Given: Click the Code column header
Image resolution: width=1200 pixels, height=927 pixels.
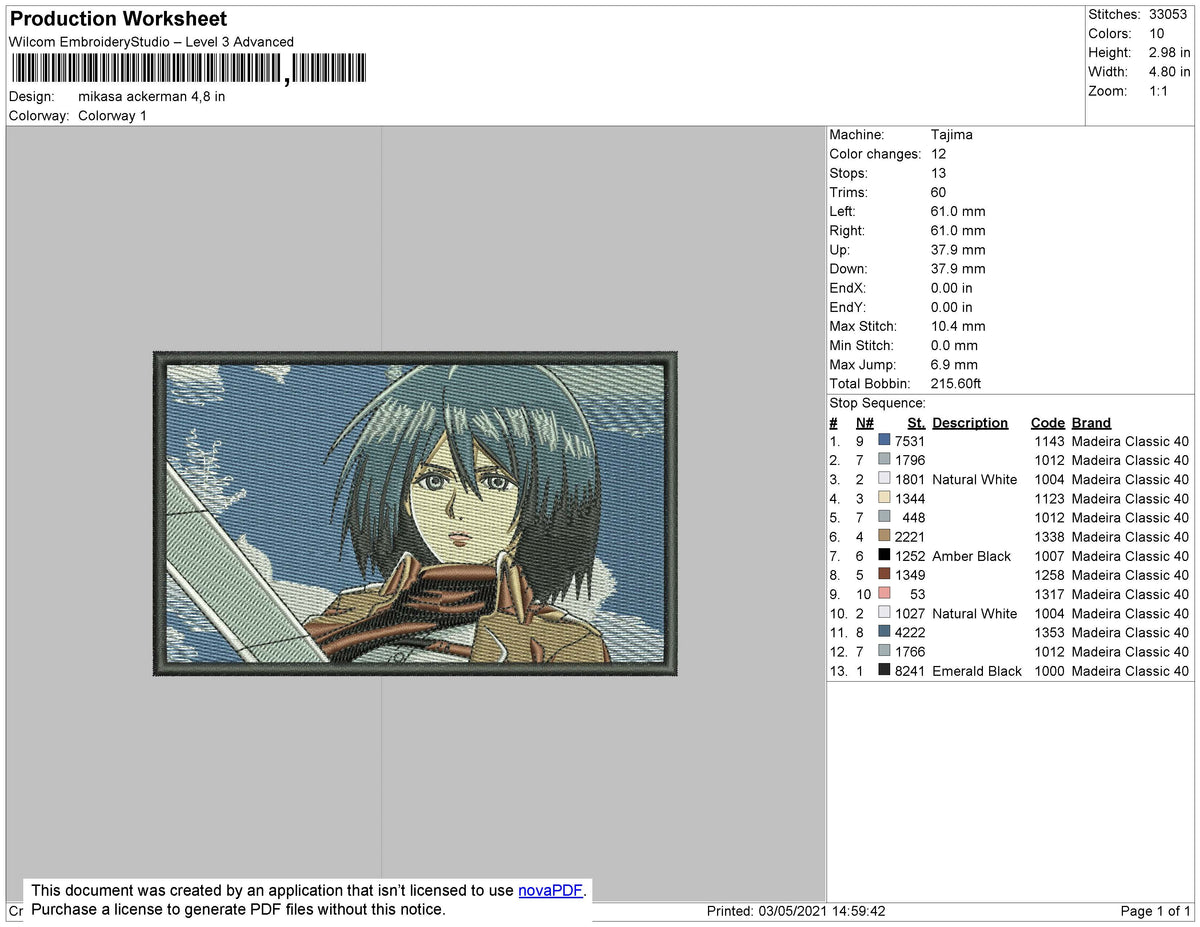Looking at the screenshot, I should [1047, 422].
